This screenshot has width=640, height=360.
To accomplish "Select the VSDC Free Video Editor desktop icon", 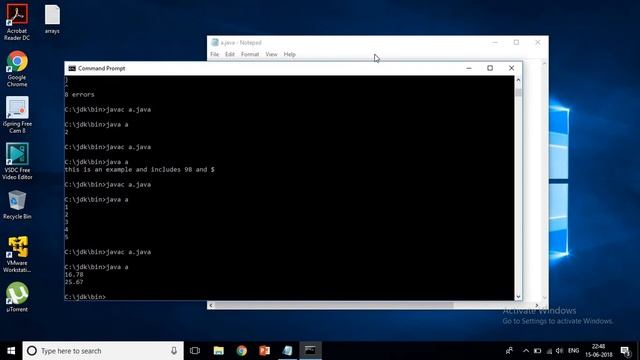I will point(17,161).
